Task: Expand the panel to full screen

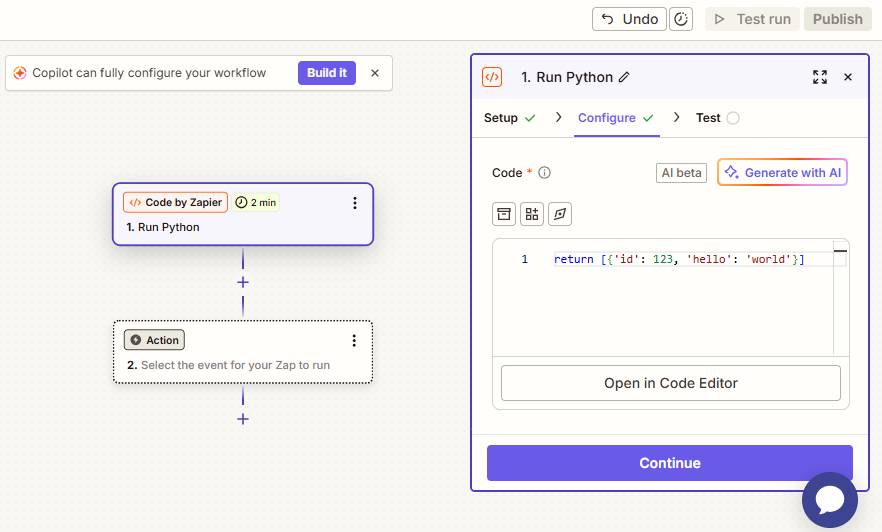Action: [820, 77]
